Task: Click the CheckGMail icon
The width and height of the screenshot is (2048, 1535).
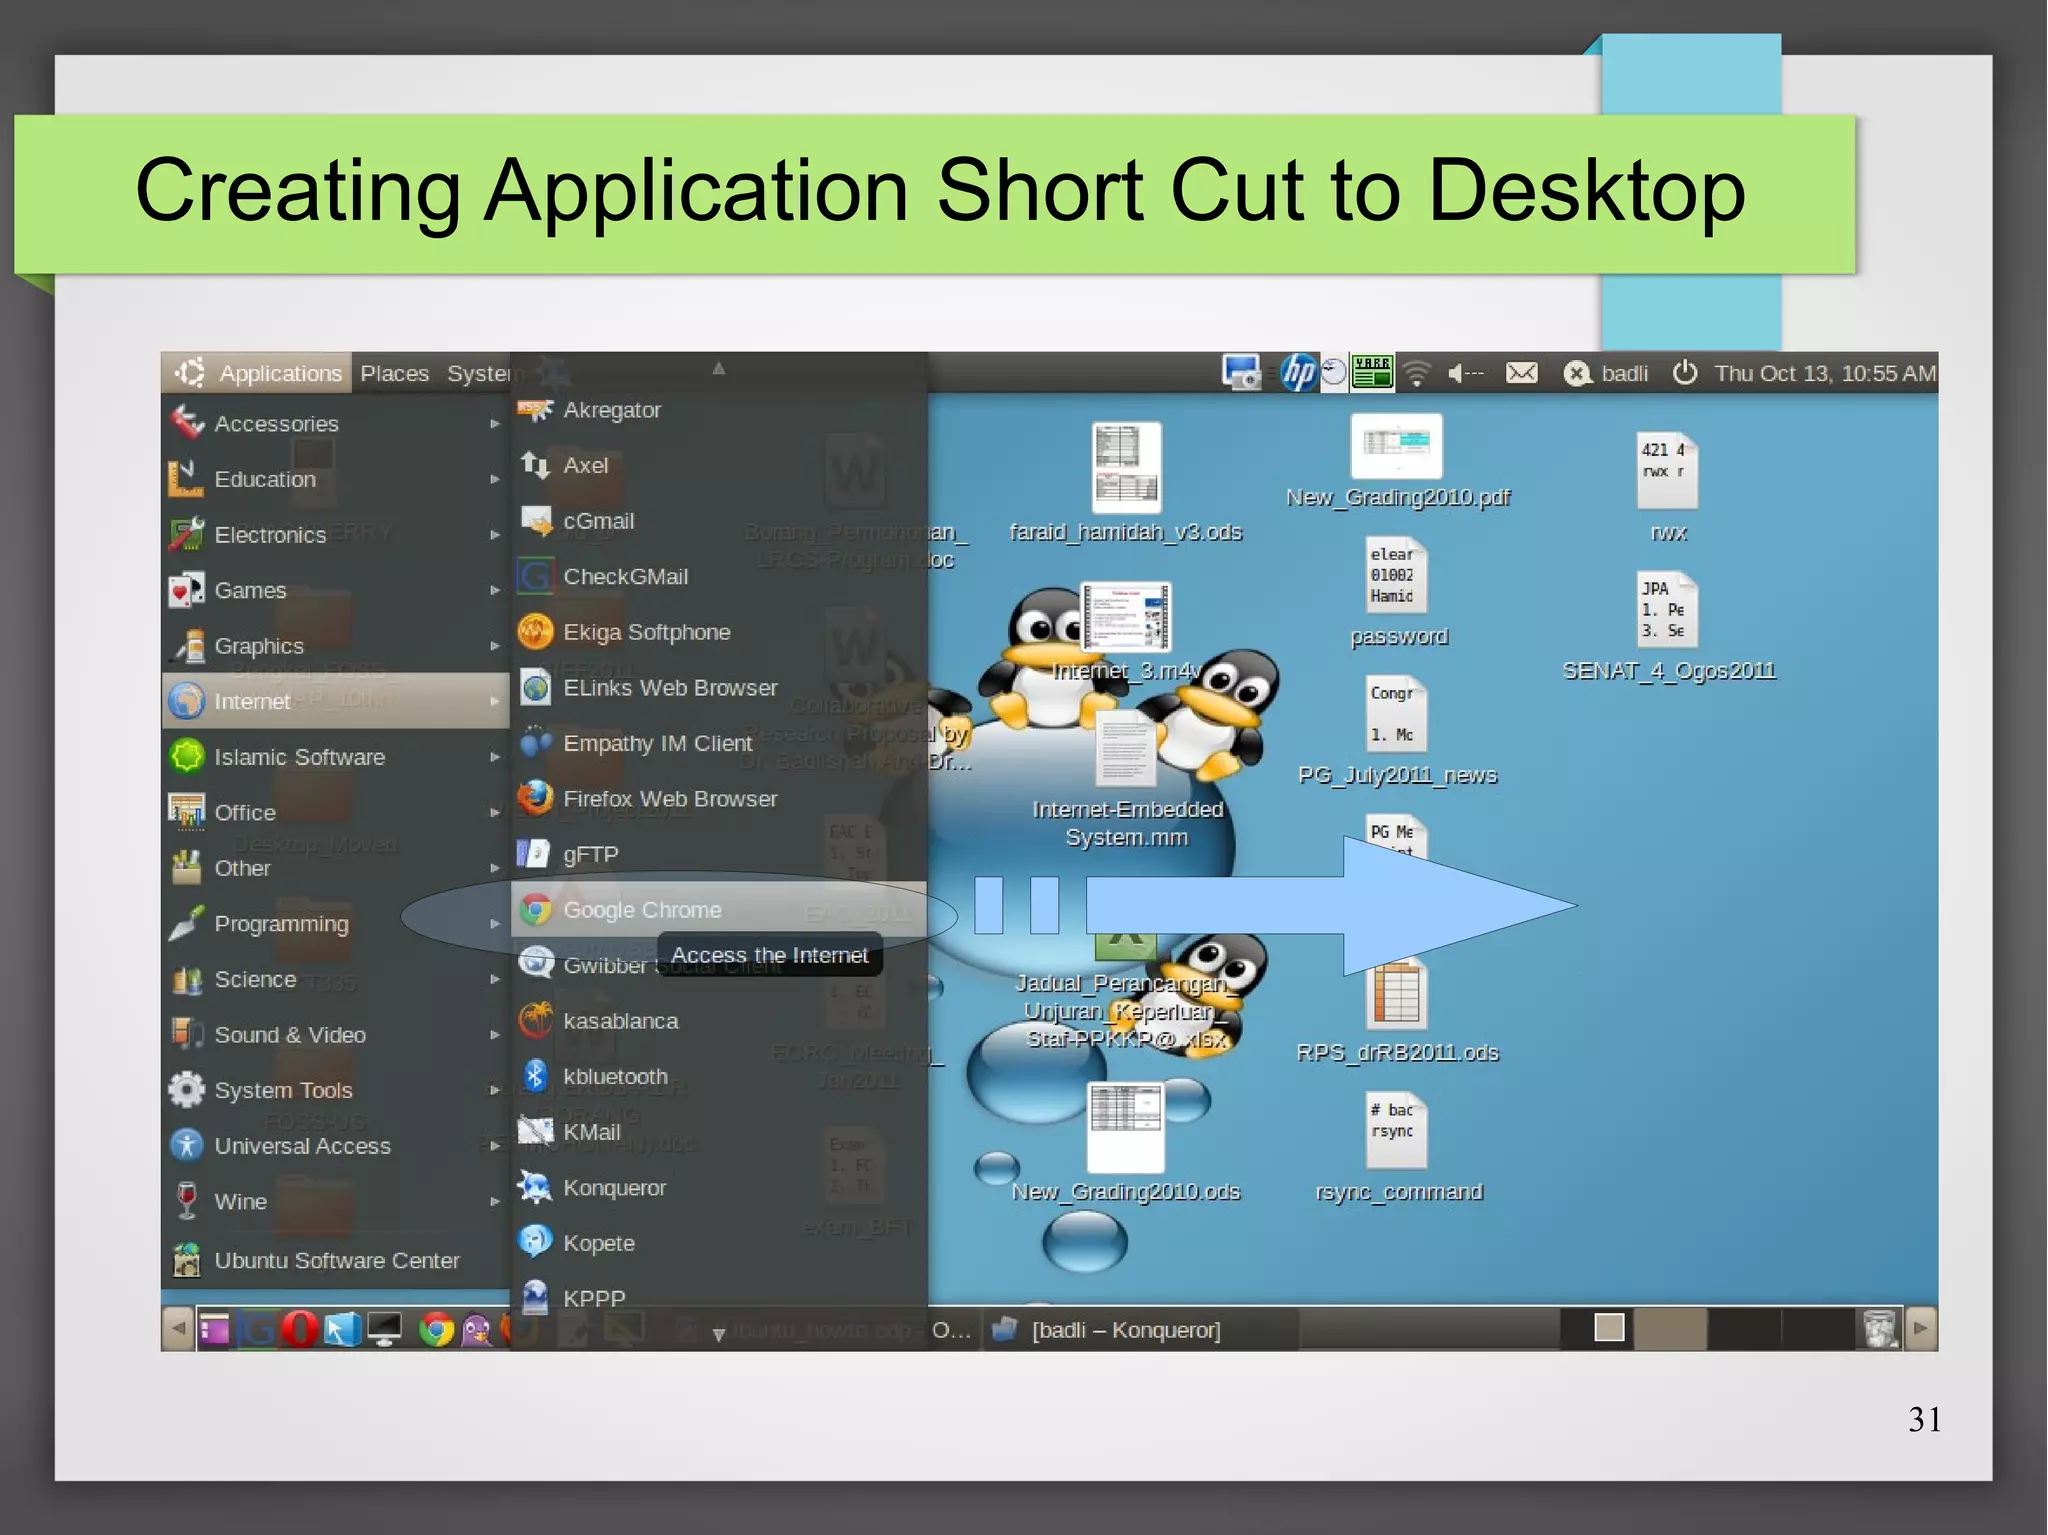Action: (535, 576)
